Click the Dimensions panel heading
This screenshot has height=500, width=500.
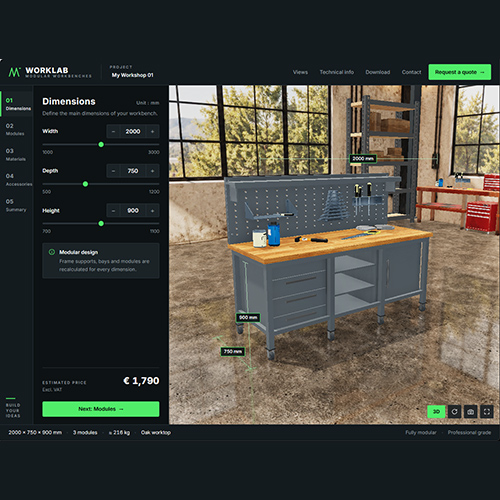69,101
